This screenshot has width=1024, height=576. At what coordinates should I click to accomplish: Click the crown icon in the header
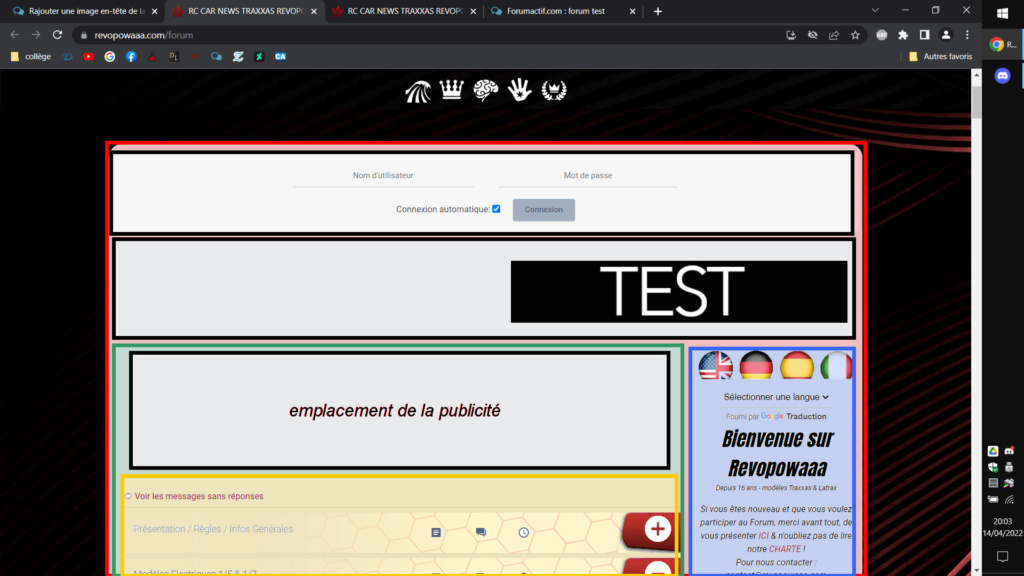click(451, 89)
